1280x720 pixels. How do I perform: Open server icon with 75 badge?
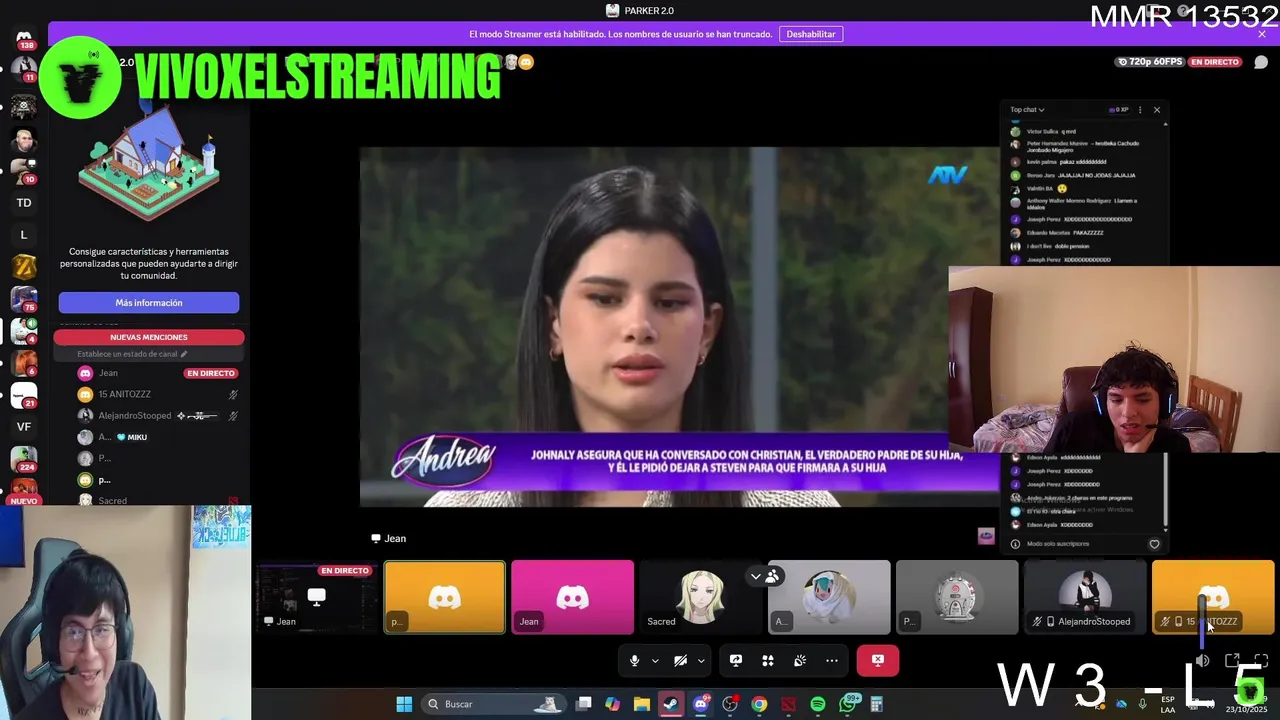tap(24, 299)
